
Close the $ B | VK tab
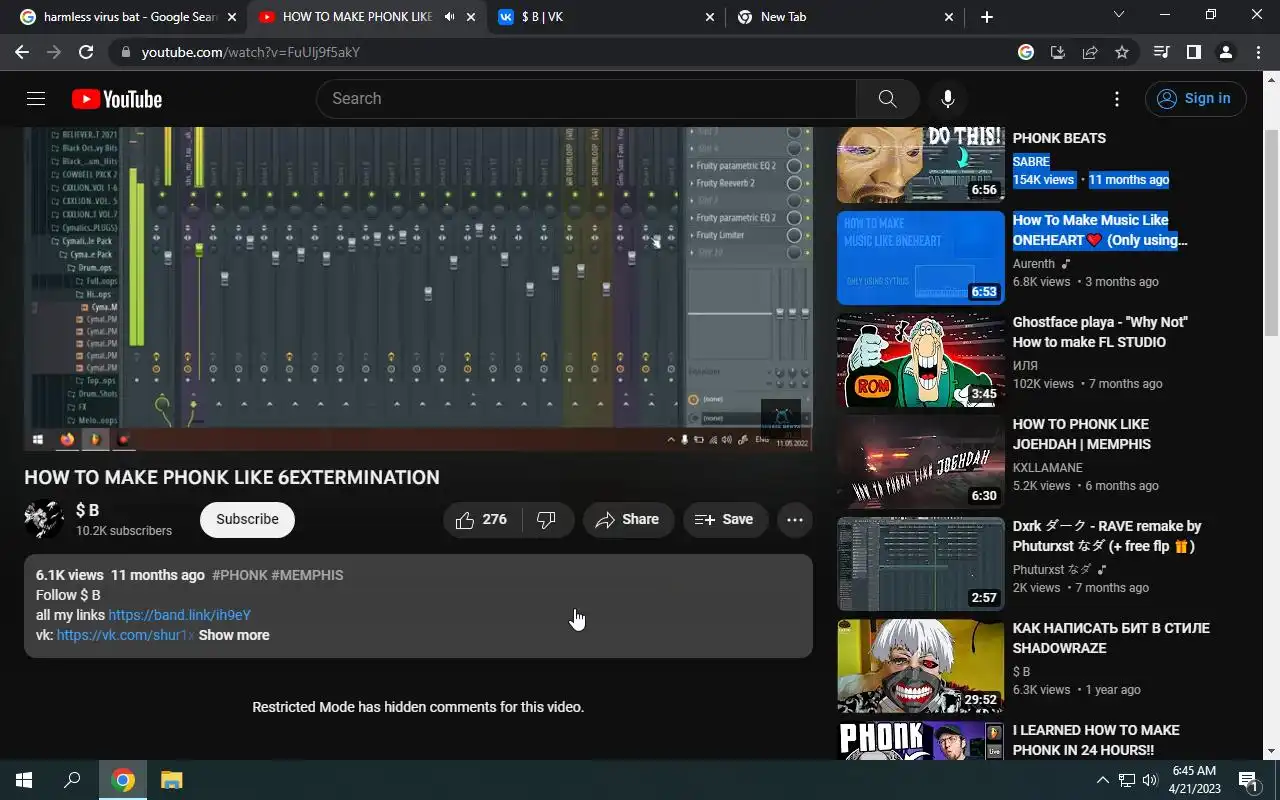tap(710, 17)
